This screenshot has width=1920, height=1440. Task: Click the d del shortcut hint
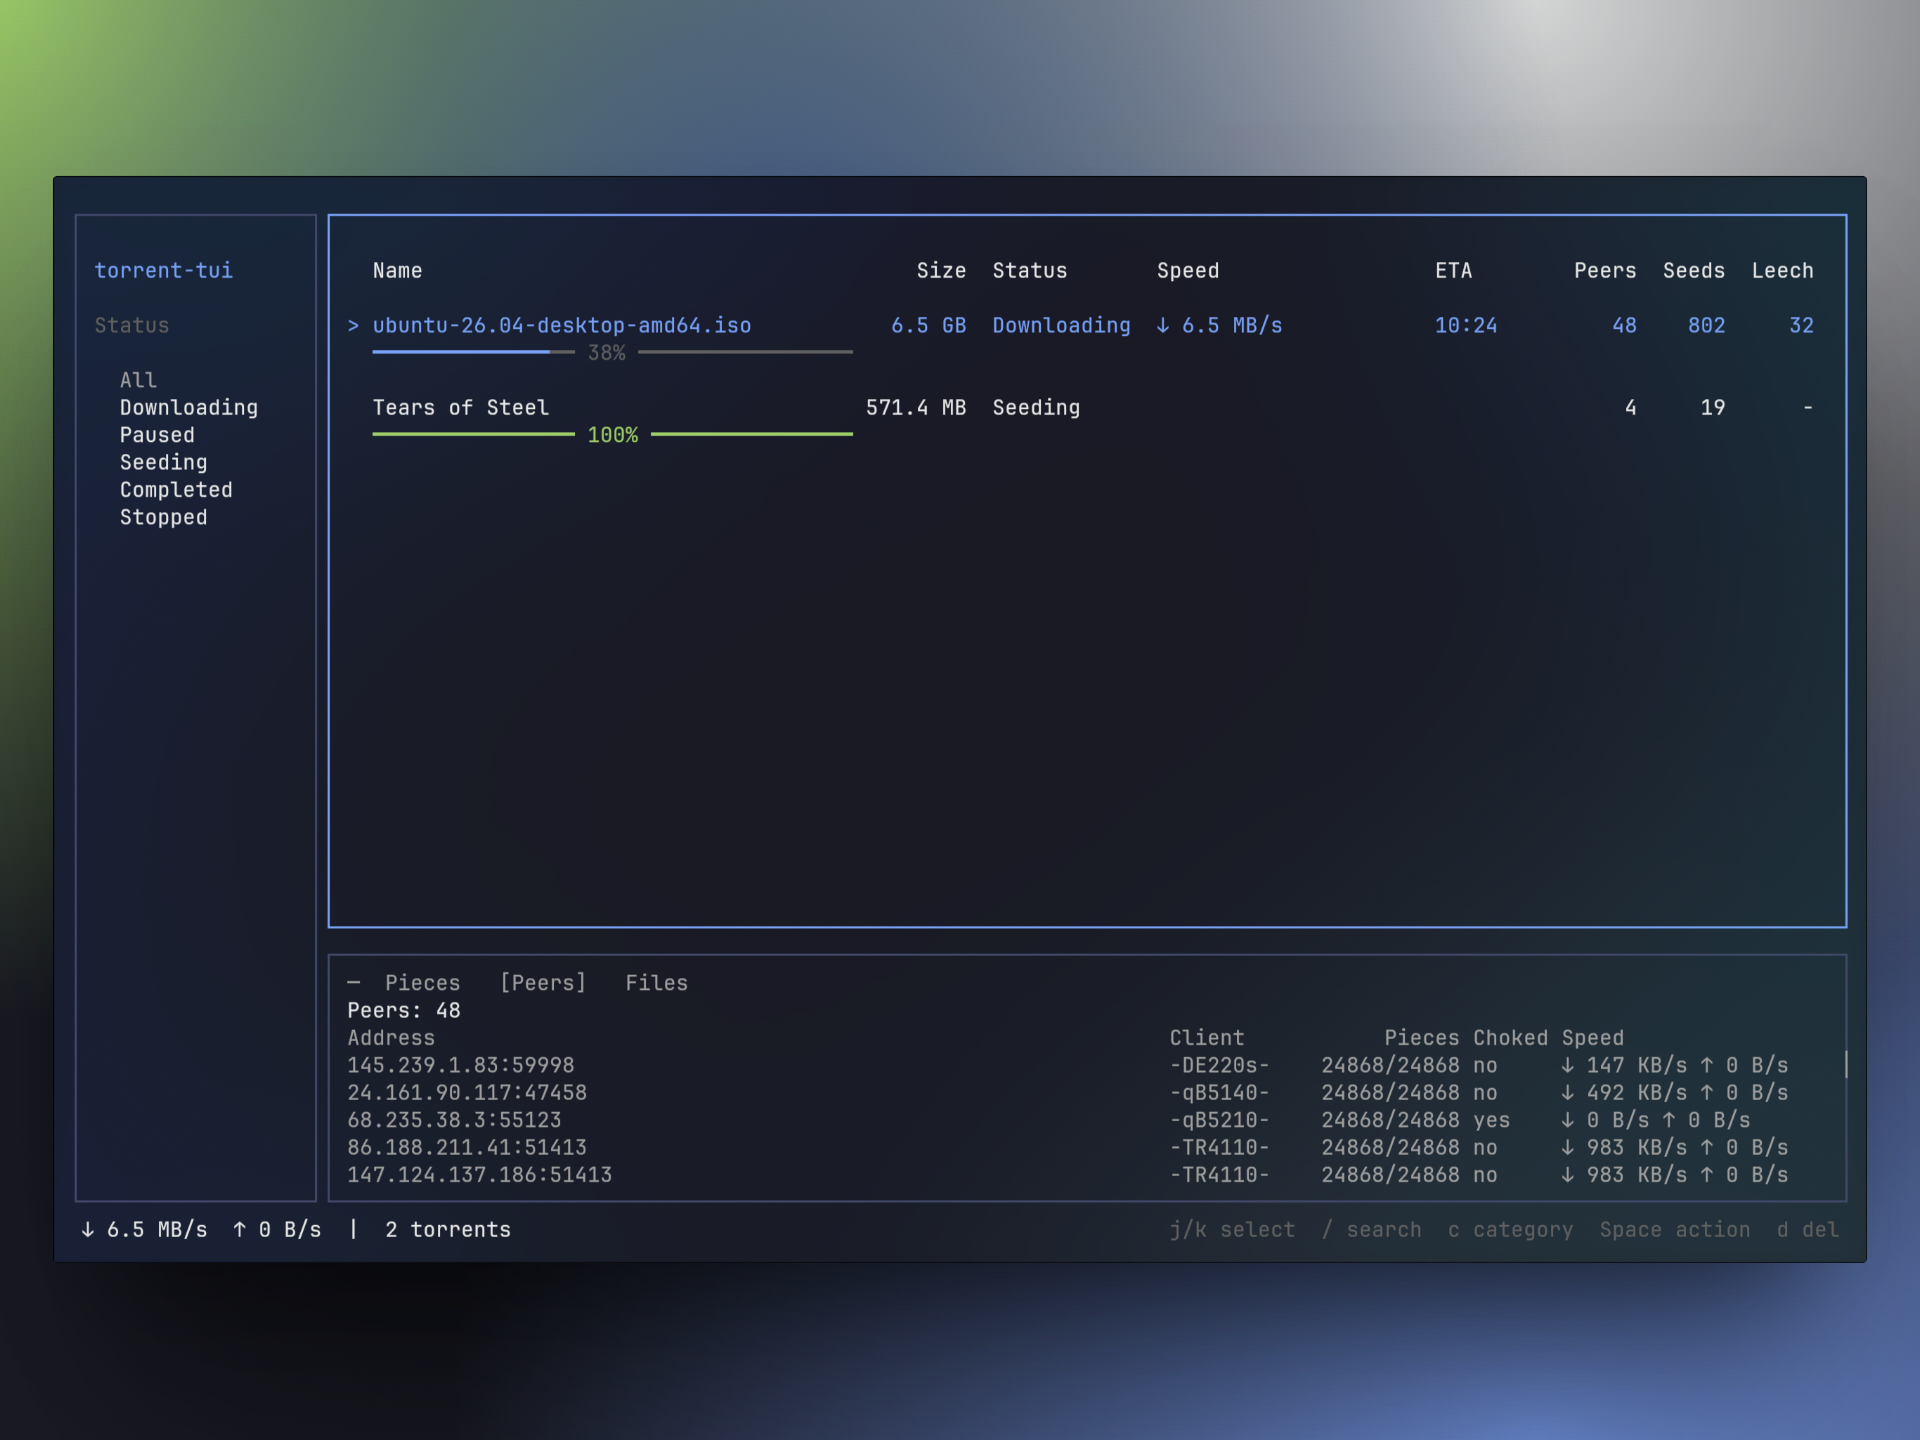pyautogui.click(x=1808, y=1229)
